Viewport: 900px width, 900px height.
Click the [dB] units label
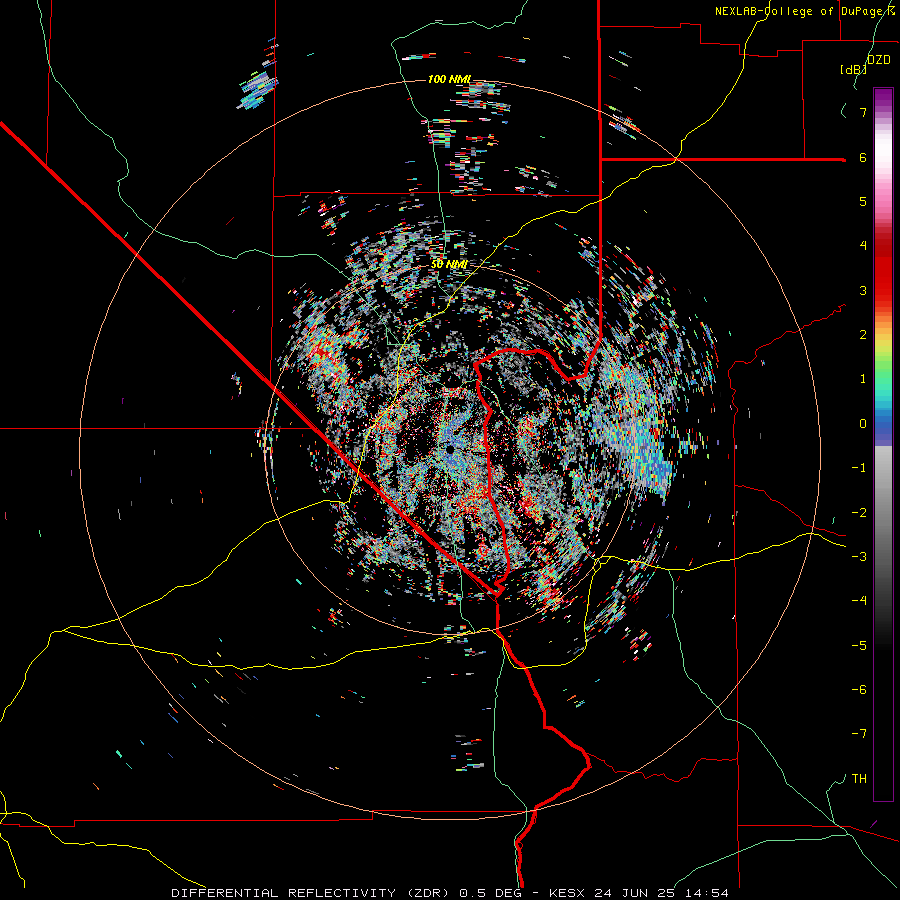pyautogui.click(x=854, y=69)
